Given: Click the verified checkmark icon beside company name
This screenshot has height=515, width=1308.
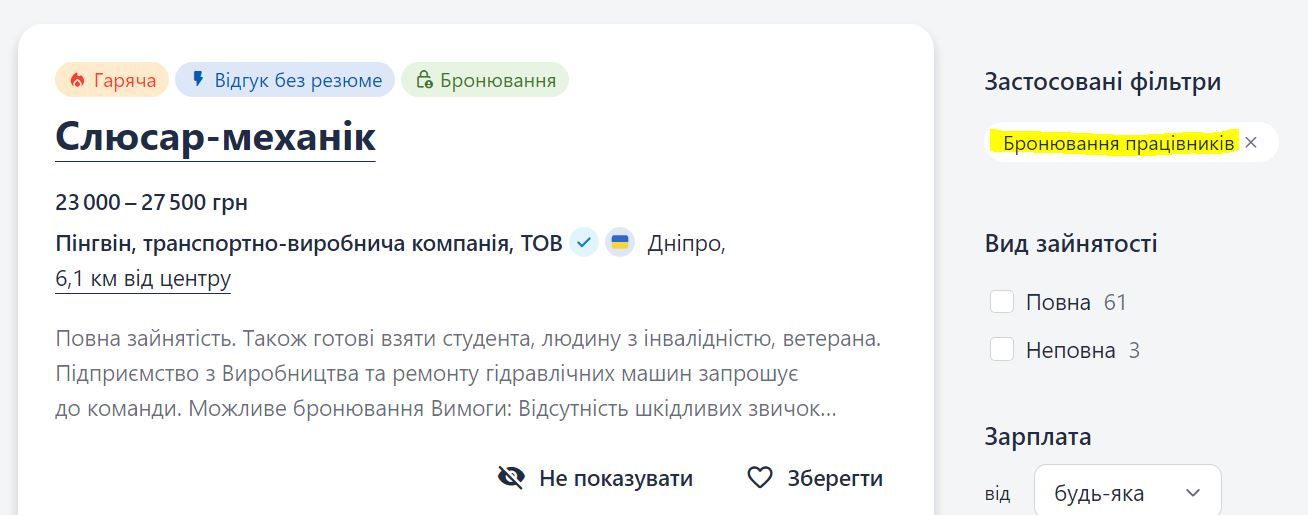Looking at the screenshot, I should click(x=584, y=243).
